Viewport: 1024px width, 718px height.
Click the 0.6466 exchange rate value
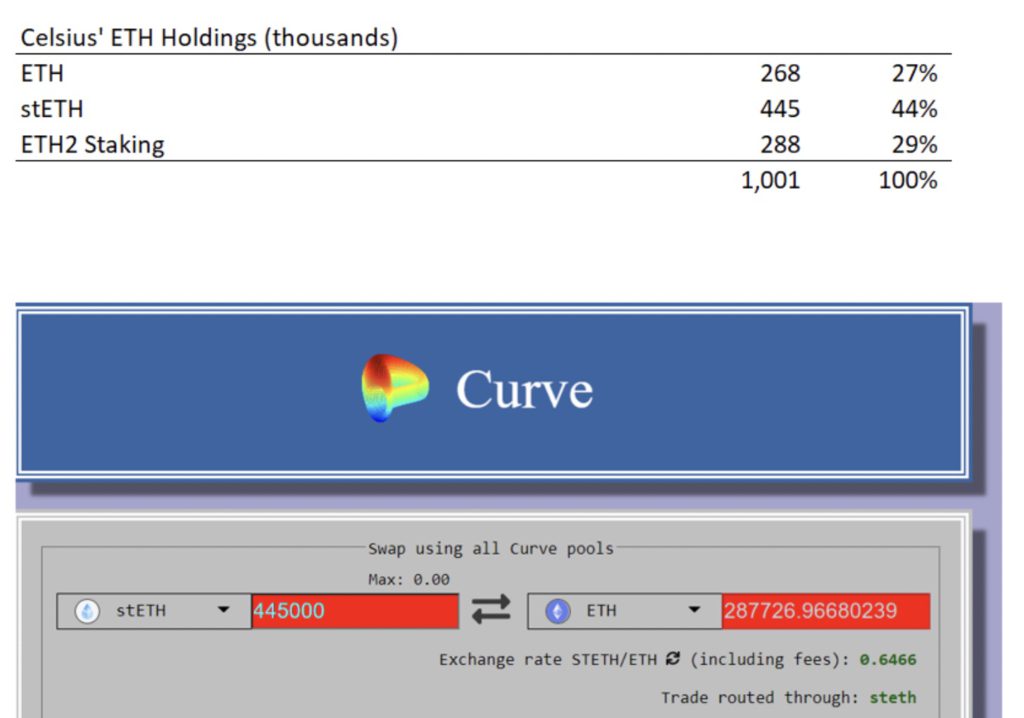point(890,660)
